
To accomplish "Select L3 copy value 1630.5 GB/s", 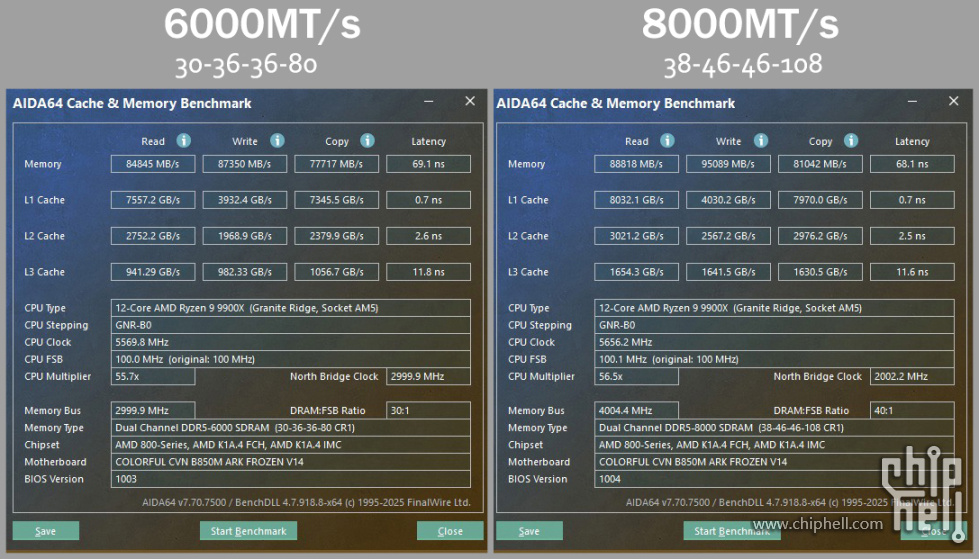I will pyautogui.click(x=820, y=272).
